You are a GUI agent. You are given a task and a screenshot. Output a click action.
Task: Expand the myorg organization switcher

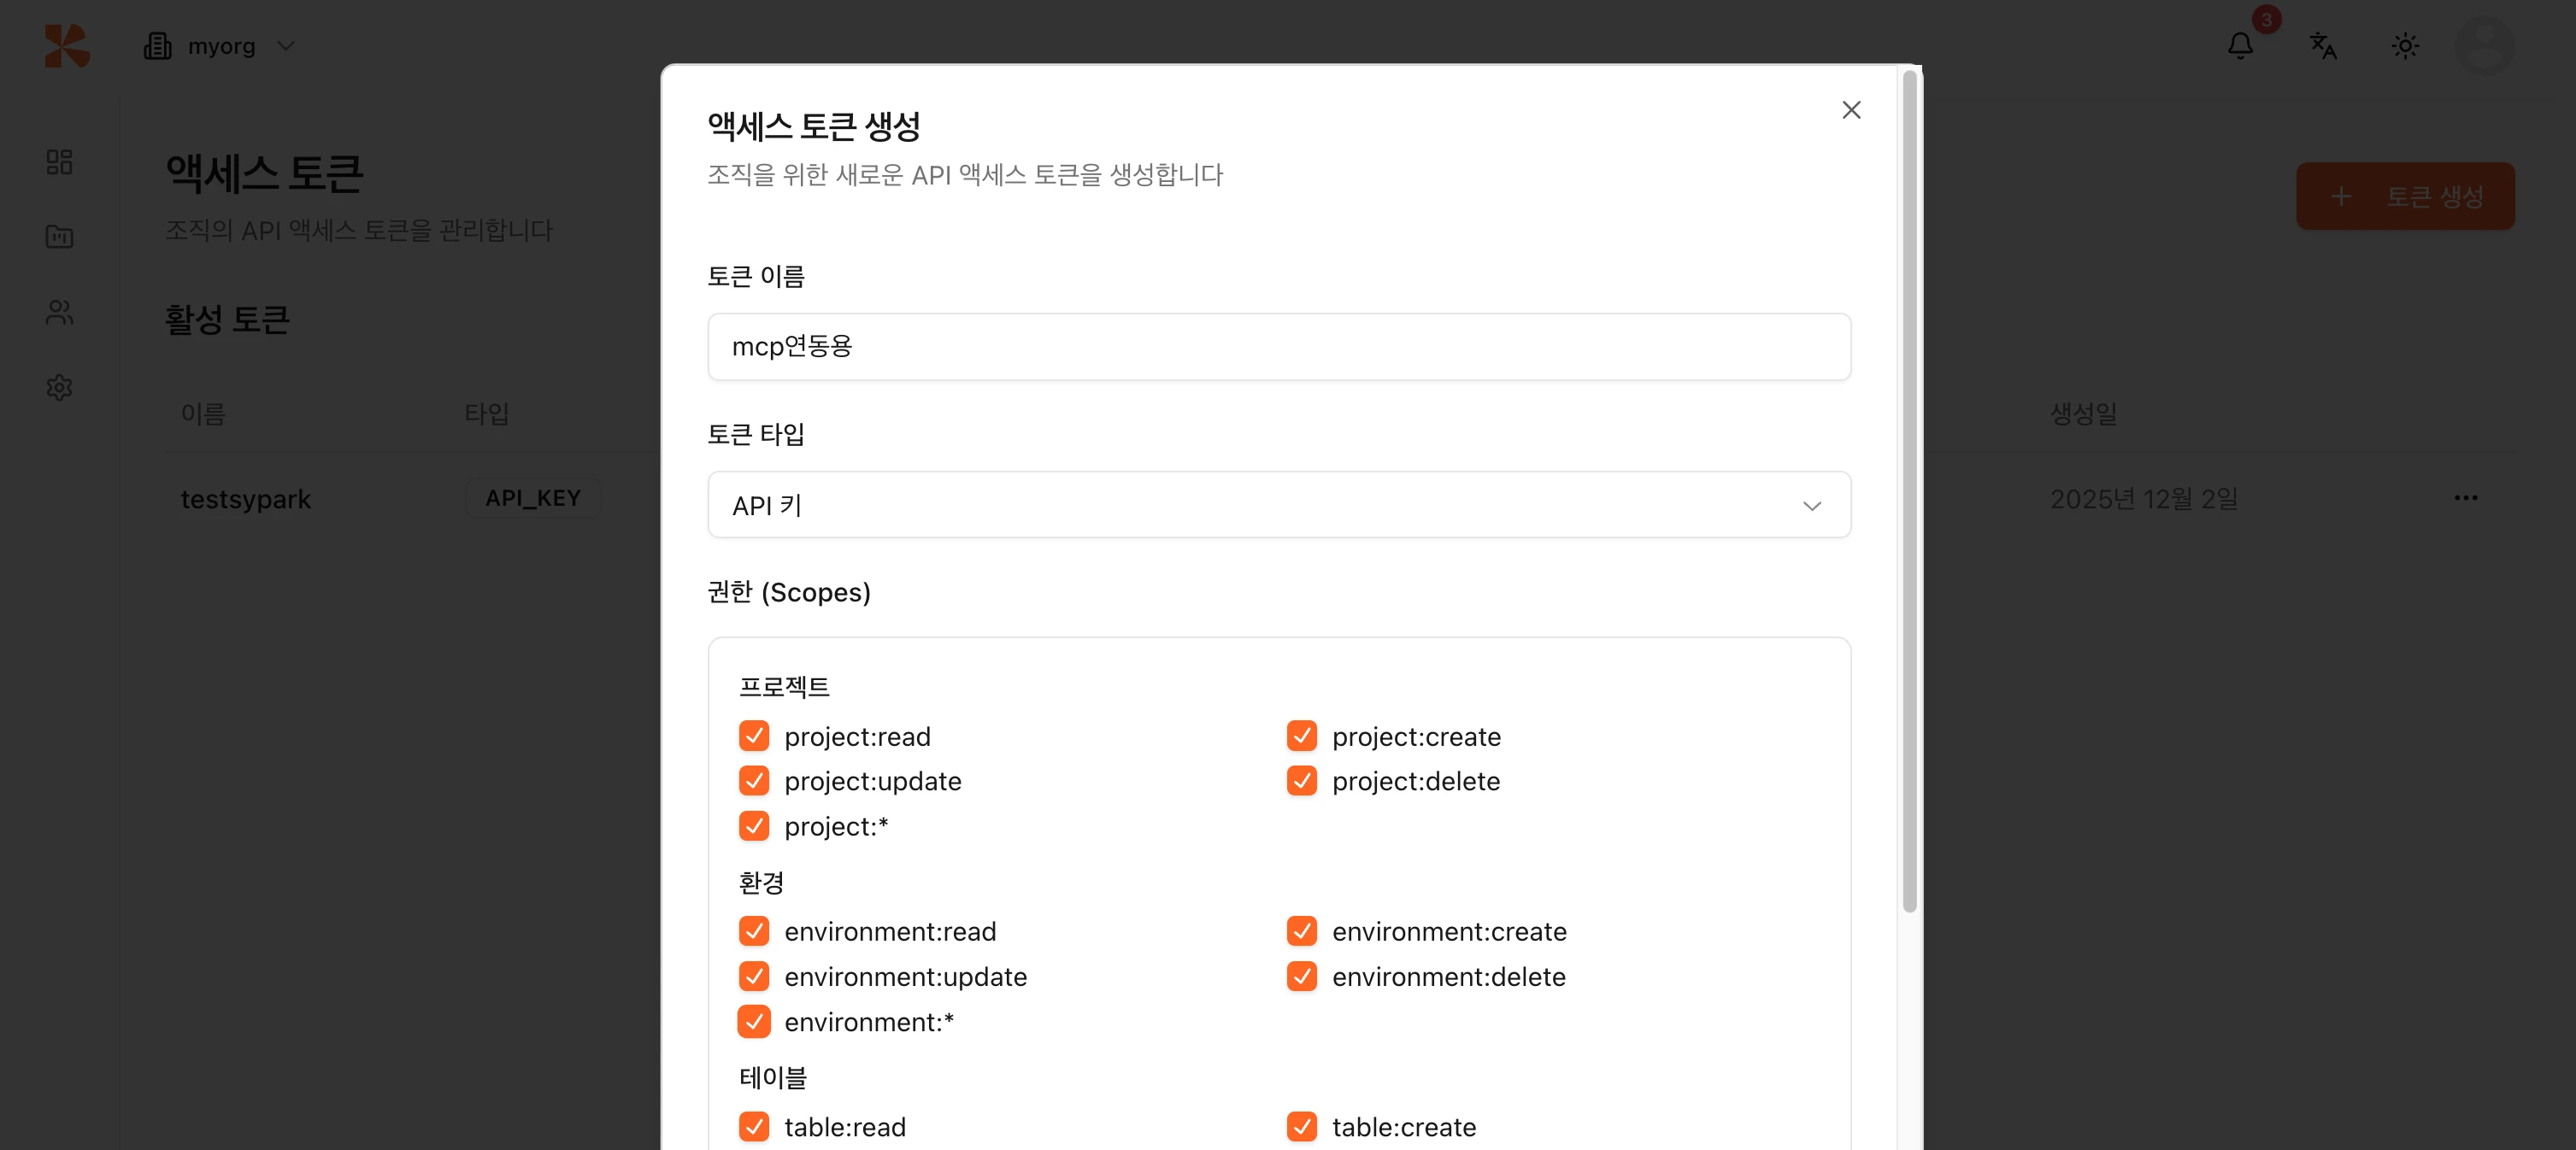click(220, 46)
